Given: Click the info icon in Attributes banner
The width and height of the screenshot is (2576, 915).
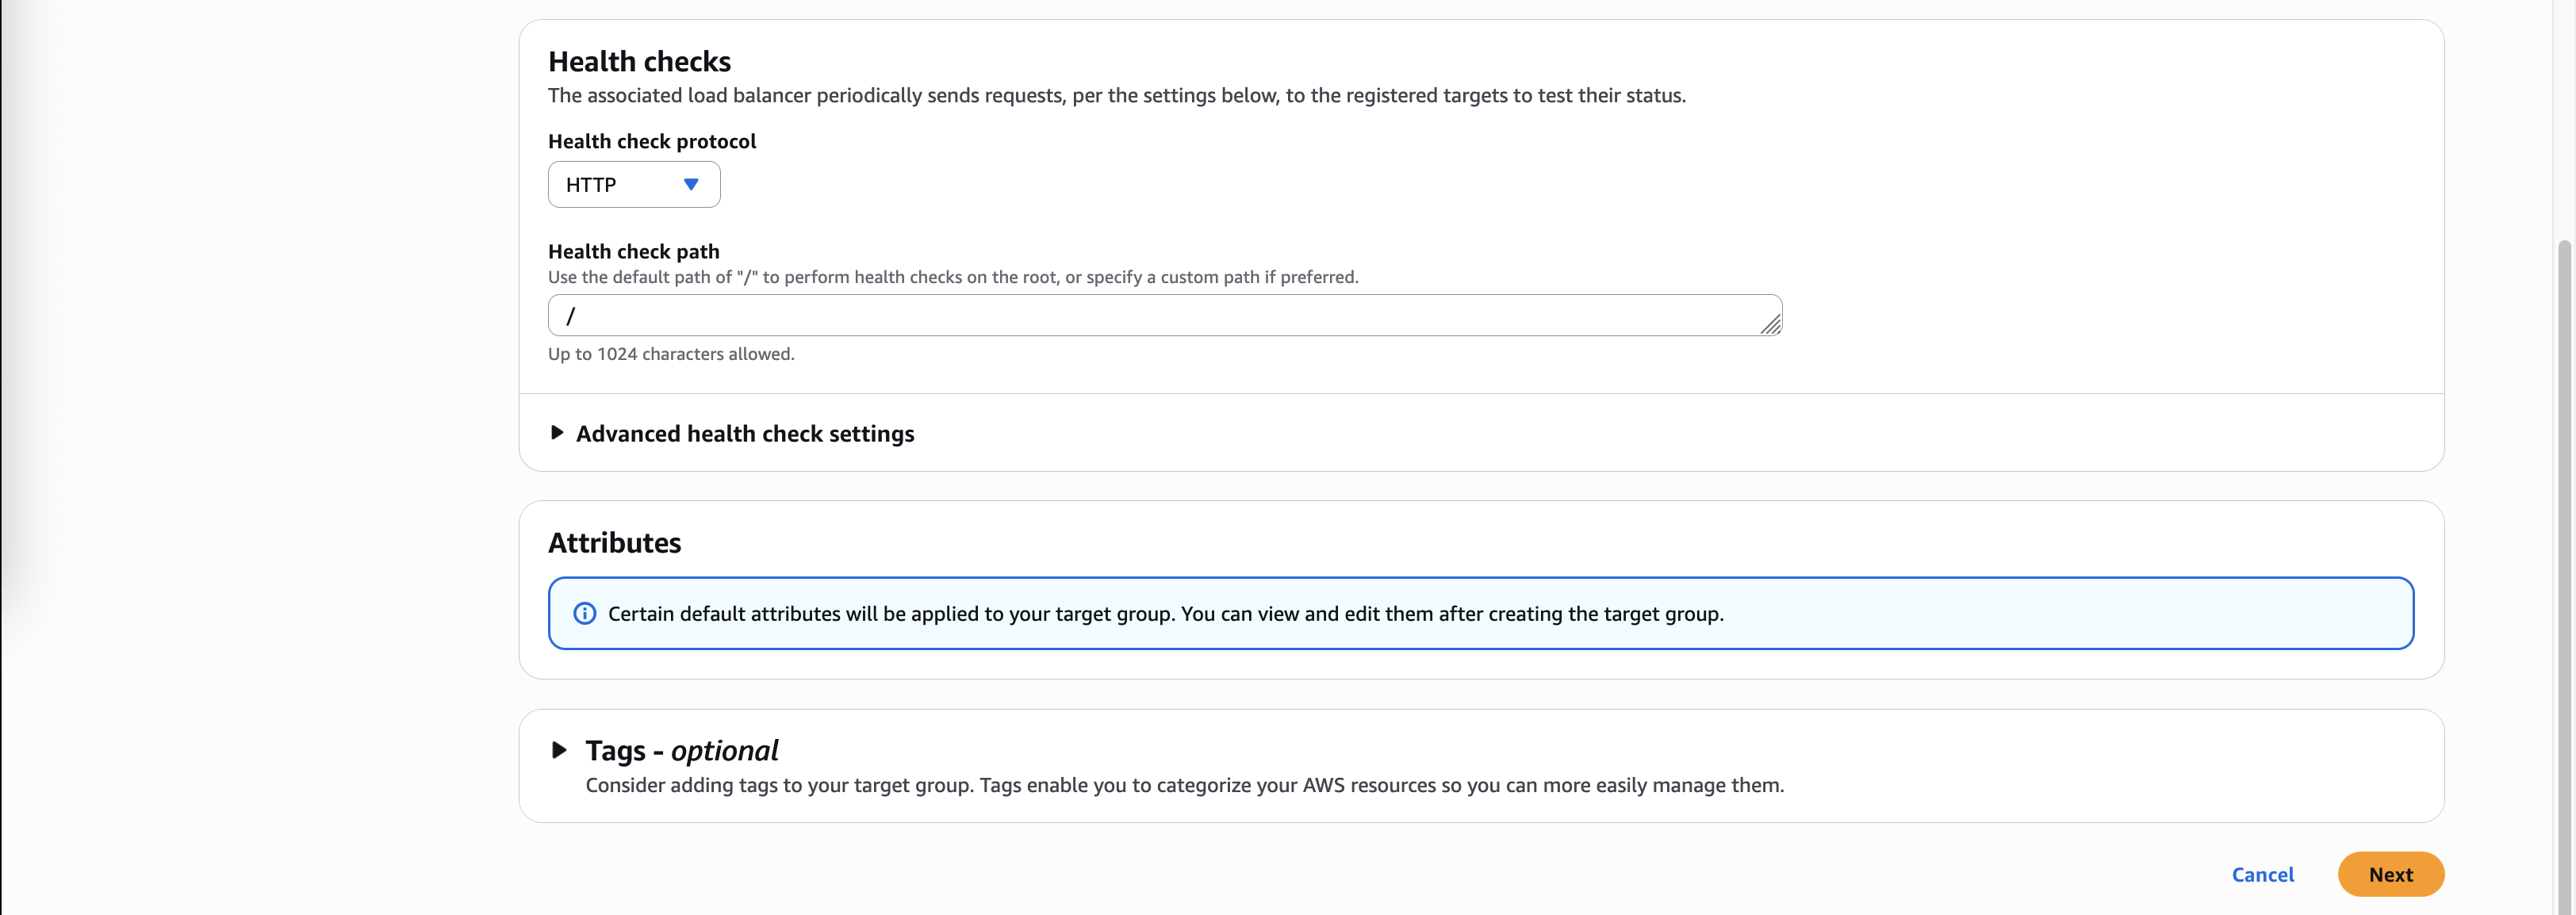Looking at the screenshot, I should tap(585, 614).
